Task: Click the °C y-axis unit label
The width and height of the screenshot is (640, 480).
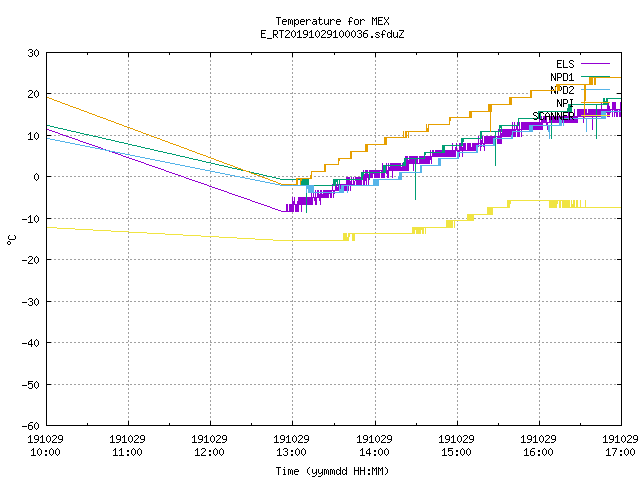Action: pyautogui.click(x=11, y=240)
